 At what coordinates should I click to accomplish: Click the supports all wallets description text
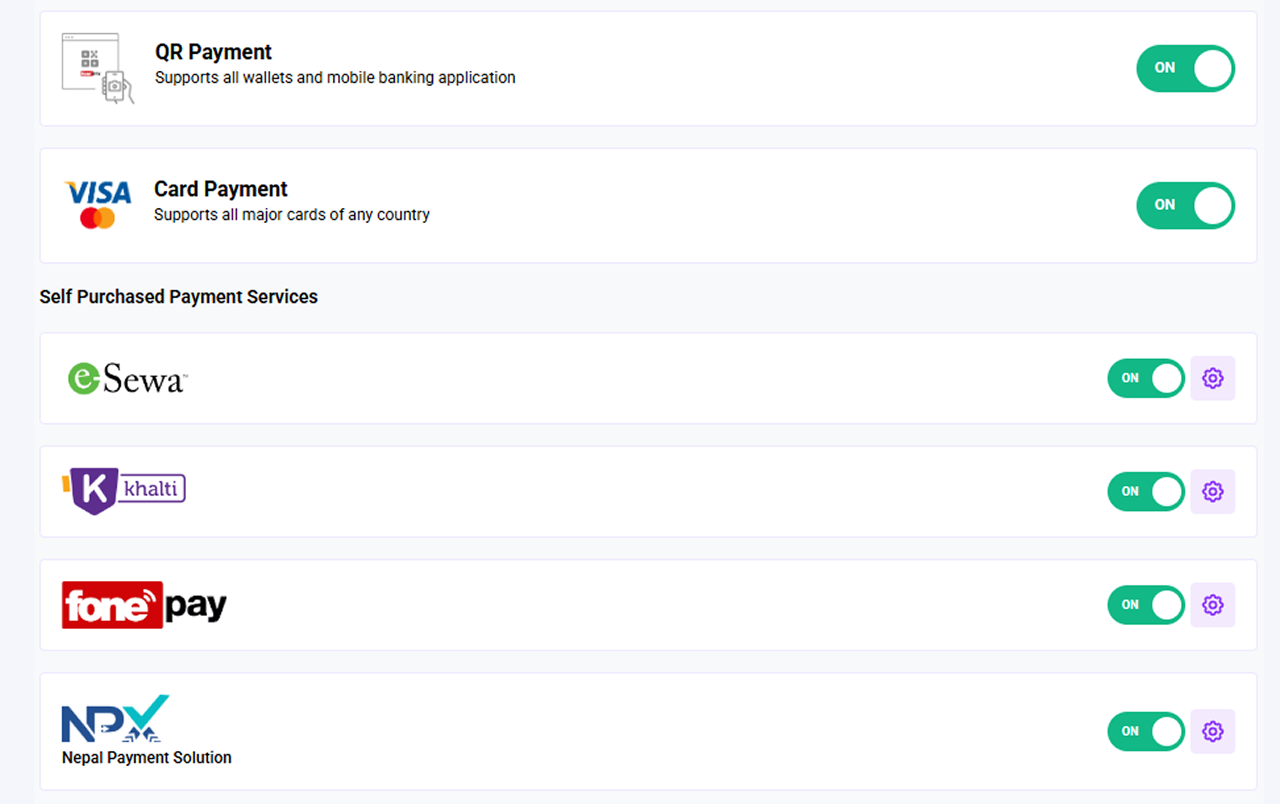coord(334,77)
